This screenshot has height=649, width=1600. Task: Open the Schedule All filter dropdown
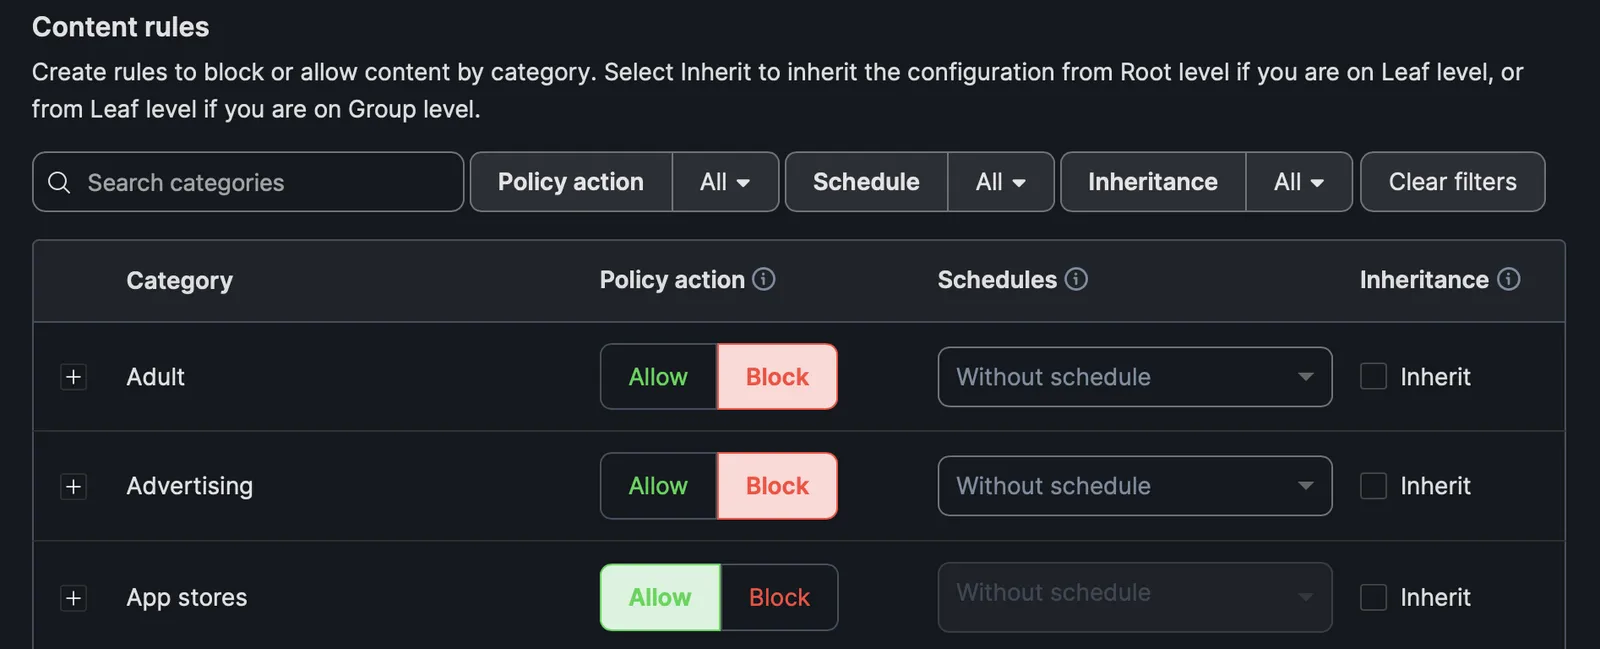click(x=999, y=182)
